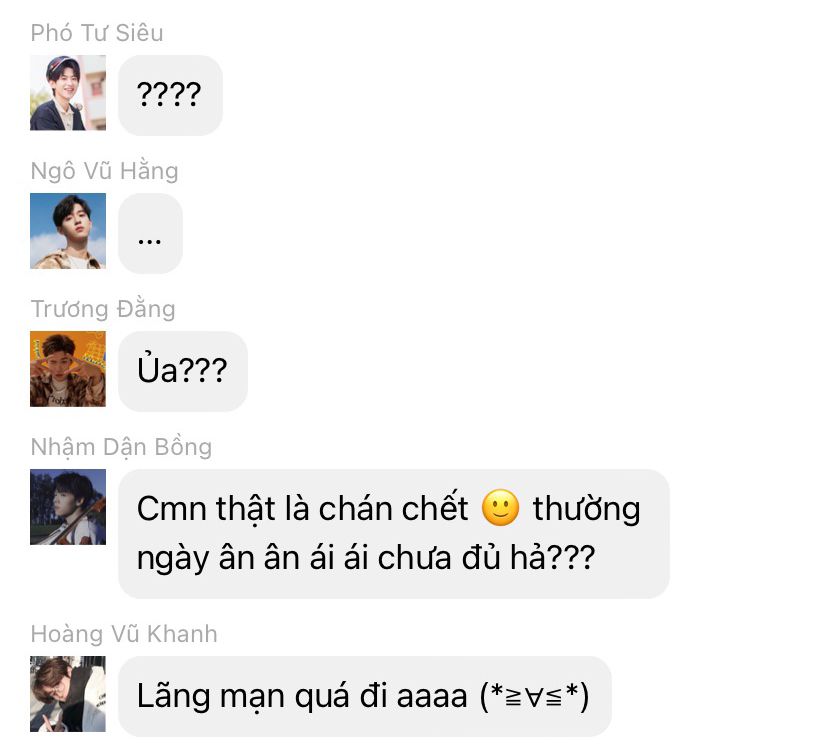
Task: Tap the word 'thường' after the emoji
Action: point(587,510)
